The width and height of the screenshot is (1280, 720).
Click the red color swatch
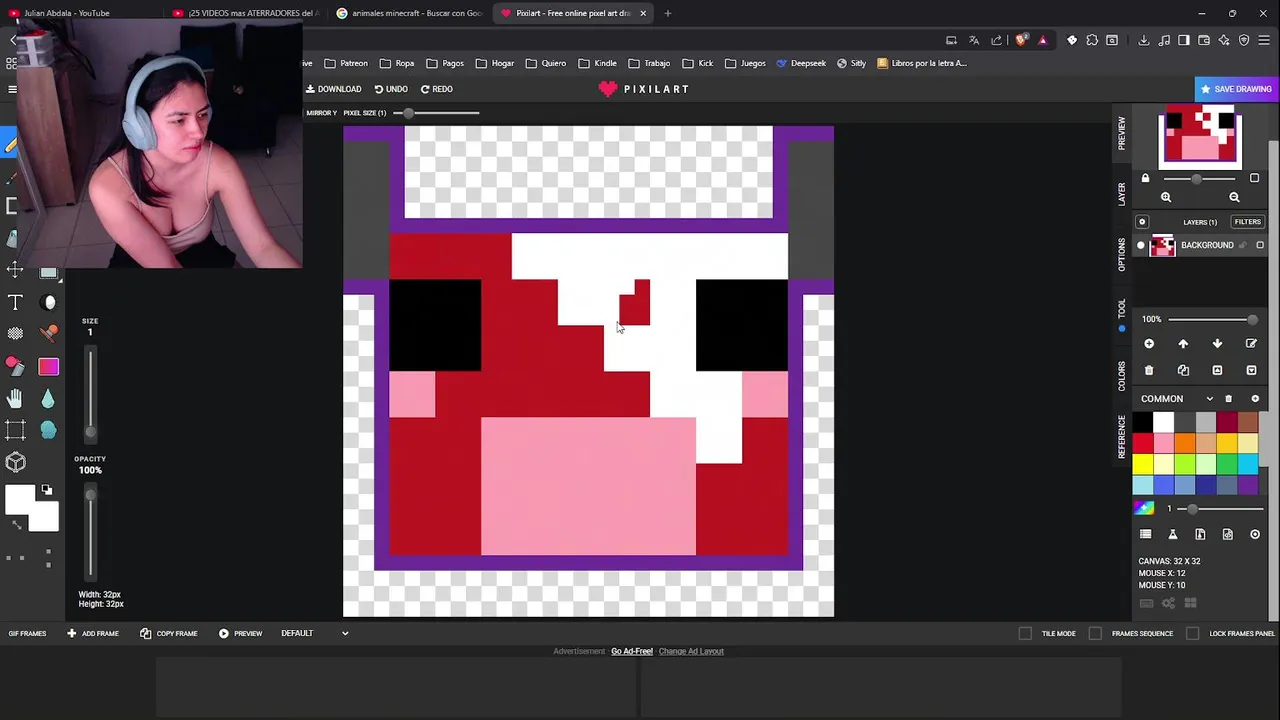(x=1142, y=443)
